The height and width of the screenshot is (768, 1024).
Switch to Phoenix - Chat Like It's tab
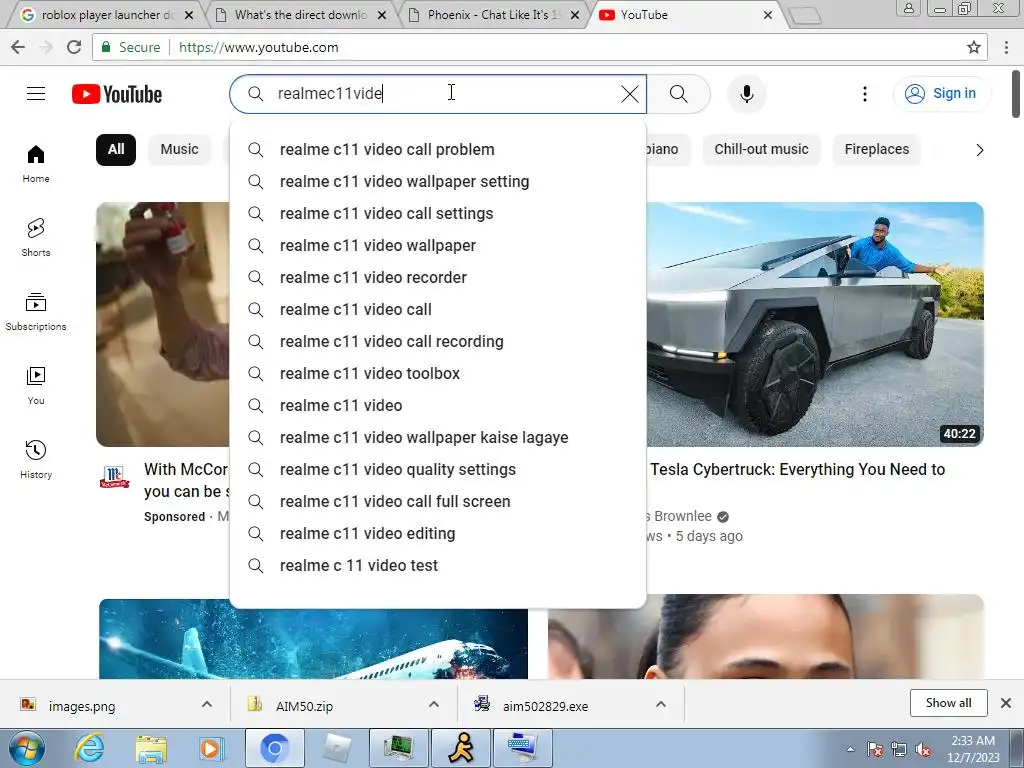(493, 14)
